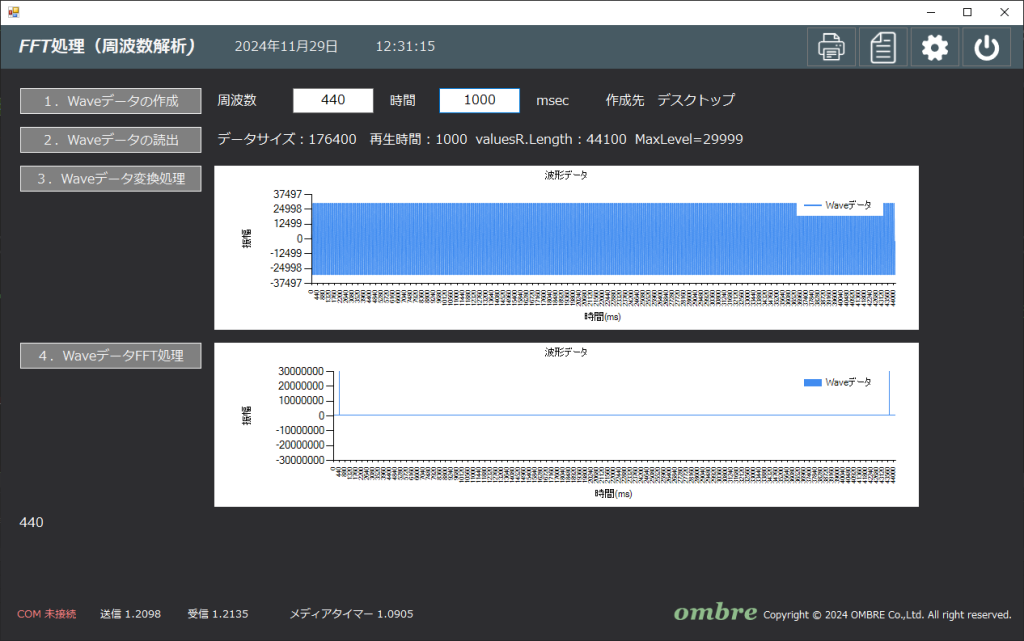The width and height of the screenshot is (1024, 641).
Task: Click the printer icon in header
Action: tap(831, 47)
